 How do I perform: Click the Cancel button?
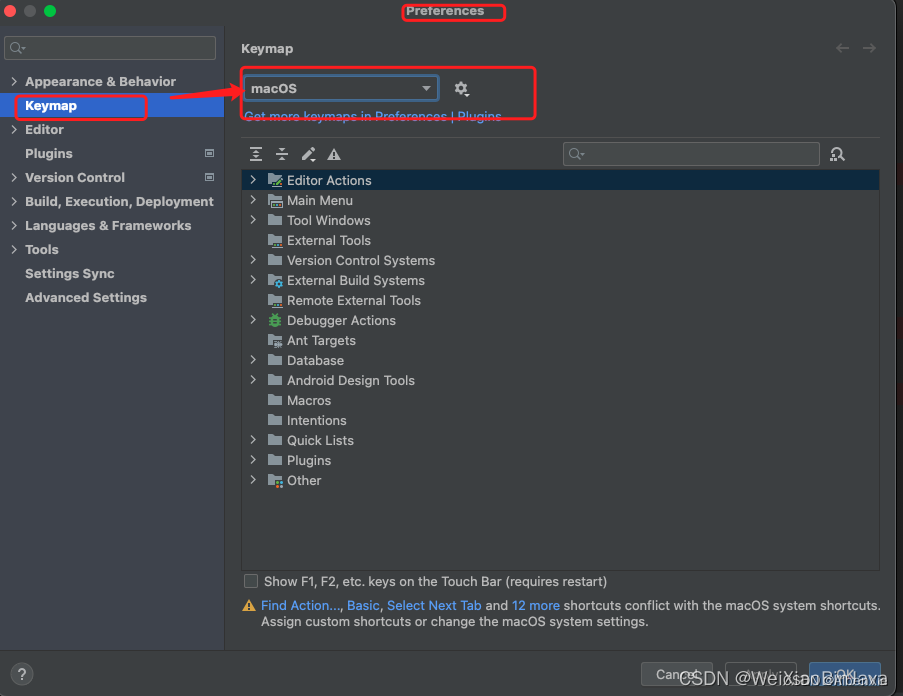point(677,674)
